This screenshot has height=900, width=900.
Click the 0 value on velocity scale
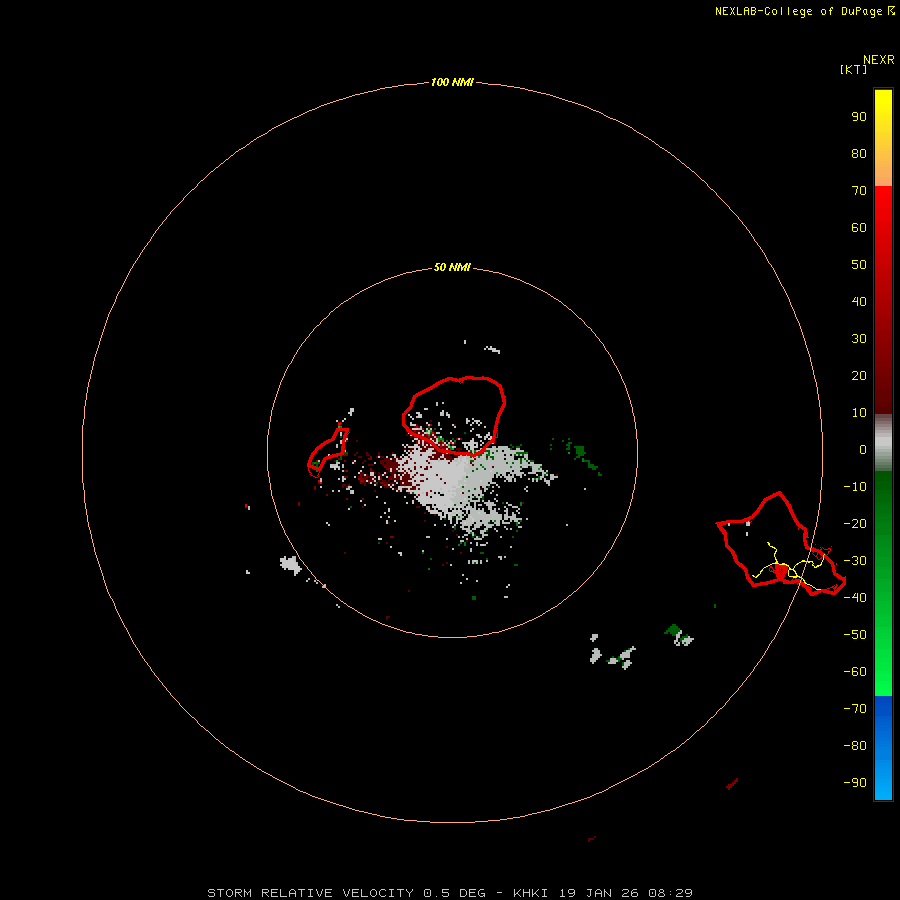(862, 449)
